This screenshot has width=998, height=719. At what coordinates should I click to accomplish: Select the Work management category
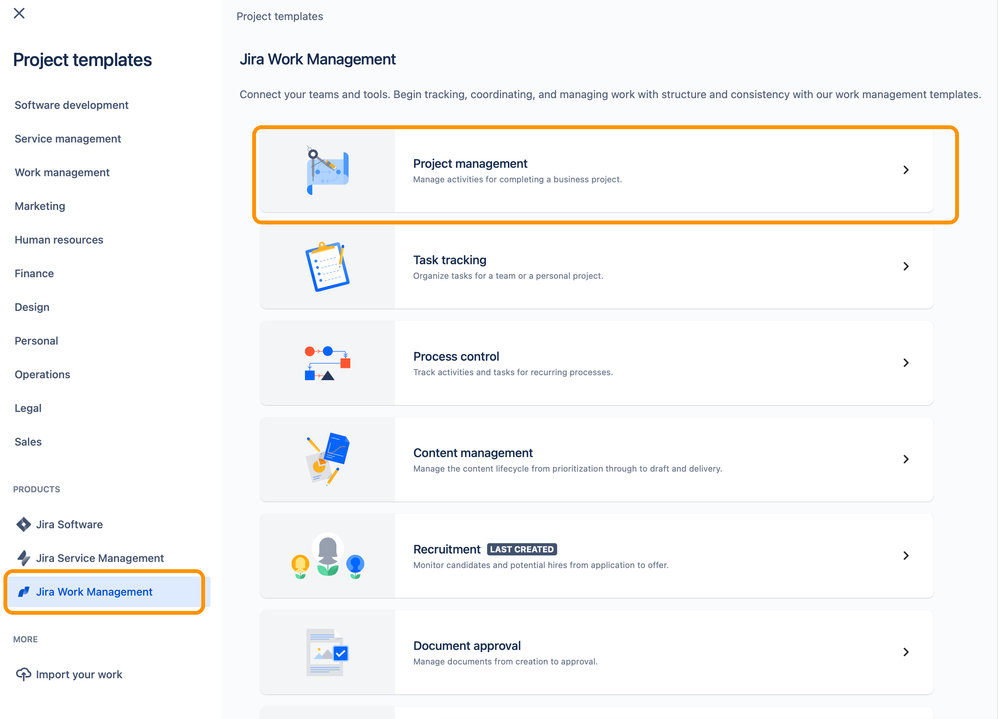pos(62,172)
